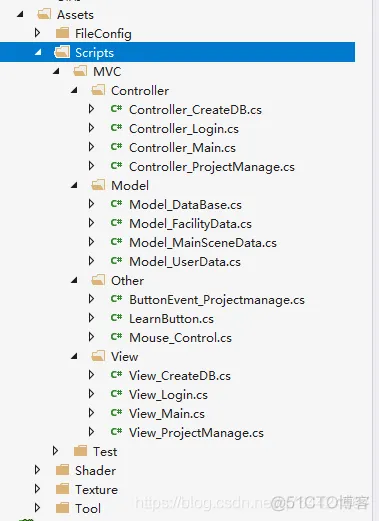379x521 pixels.
Task: Select Model_MainSceneData.cs file name
Action: pyautogui.click(x=203, y=243)
